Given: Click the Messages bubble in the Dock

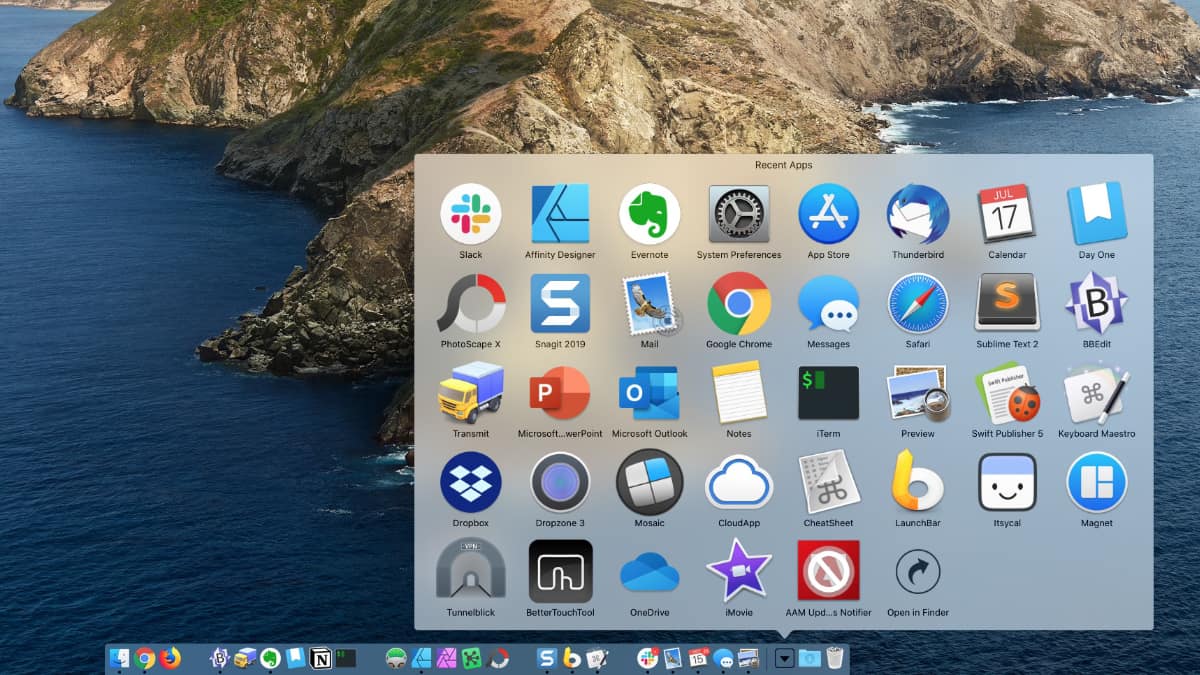Looking at the screenshot, I should point(723,657).
